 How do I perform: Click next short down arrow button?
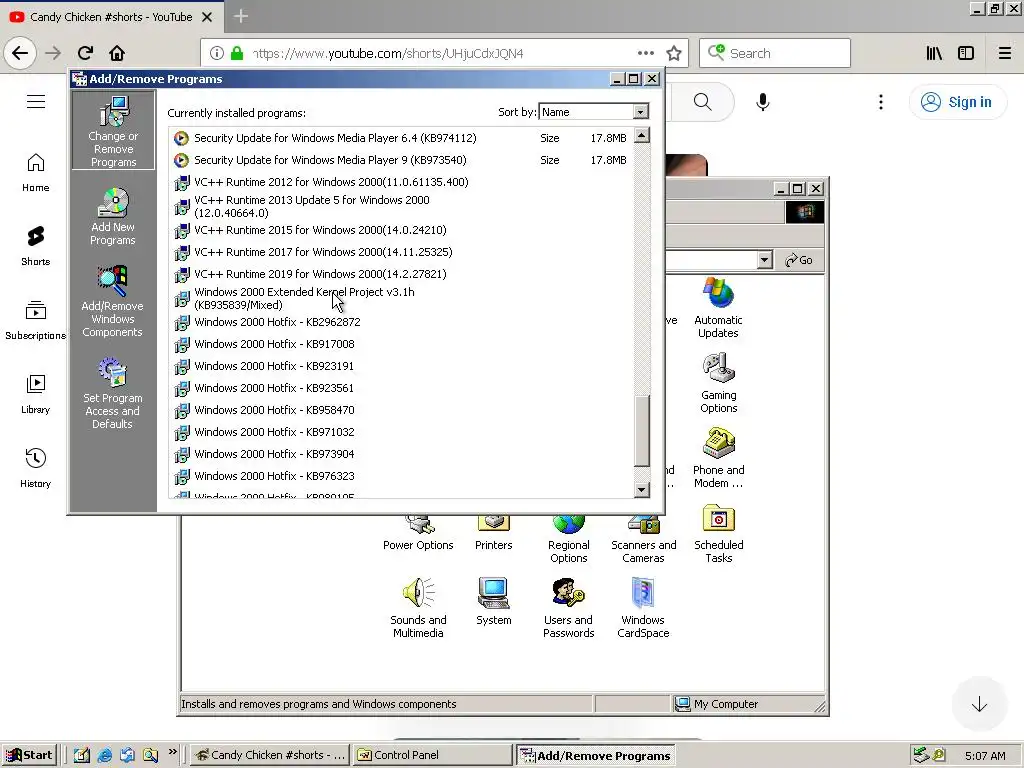coord(979,704)
